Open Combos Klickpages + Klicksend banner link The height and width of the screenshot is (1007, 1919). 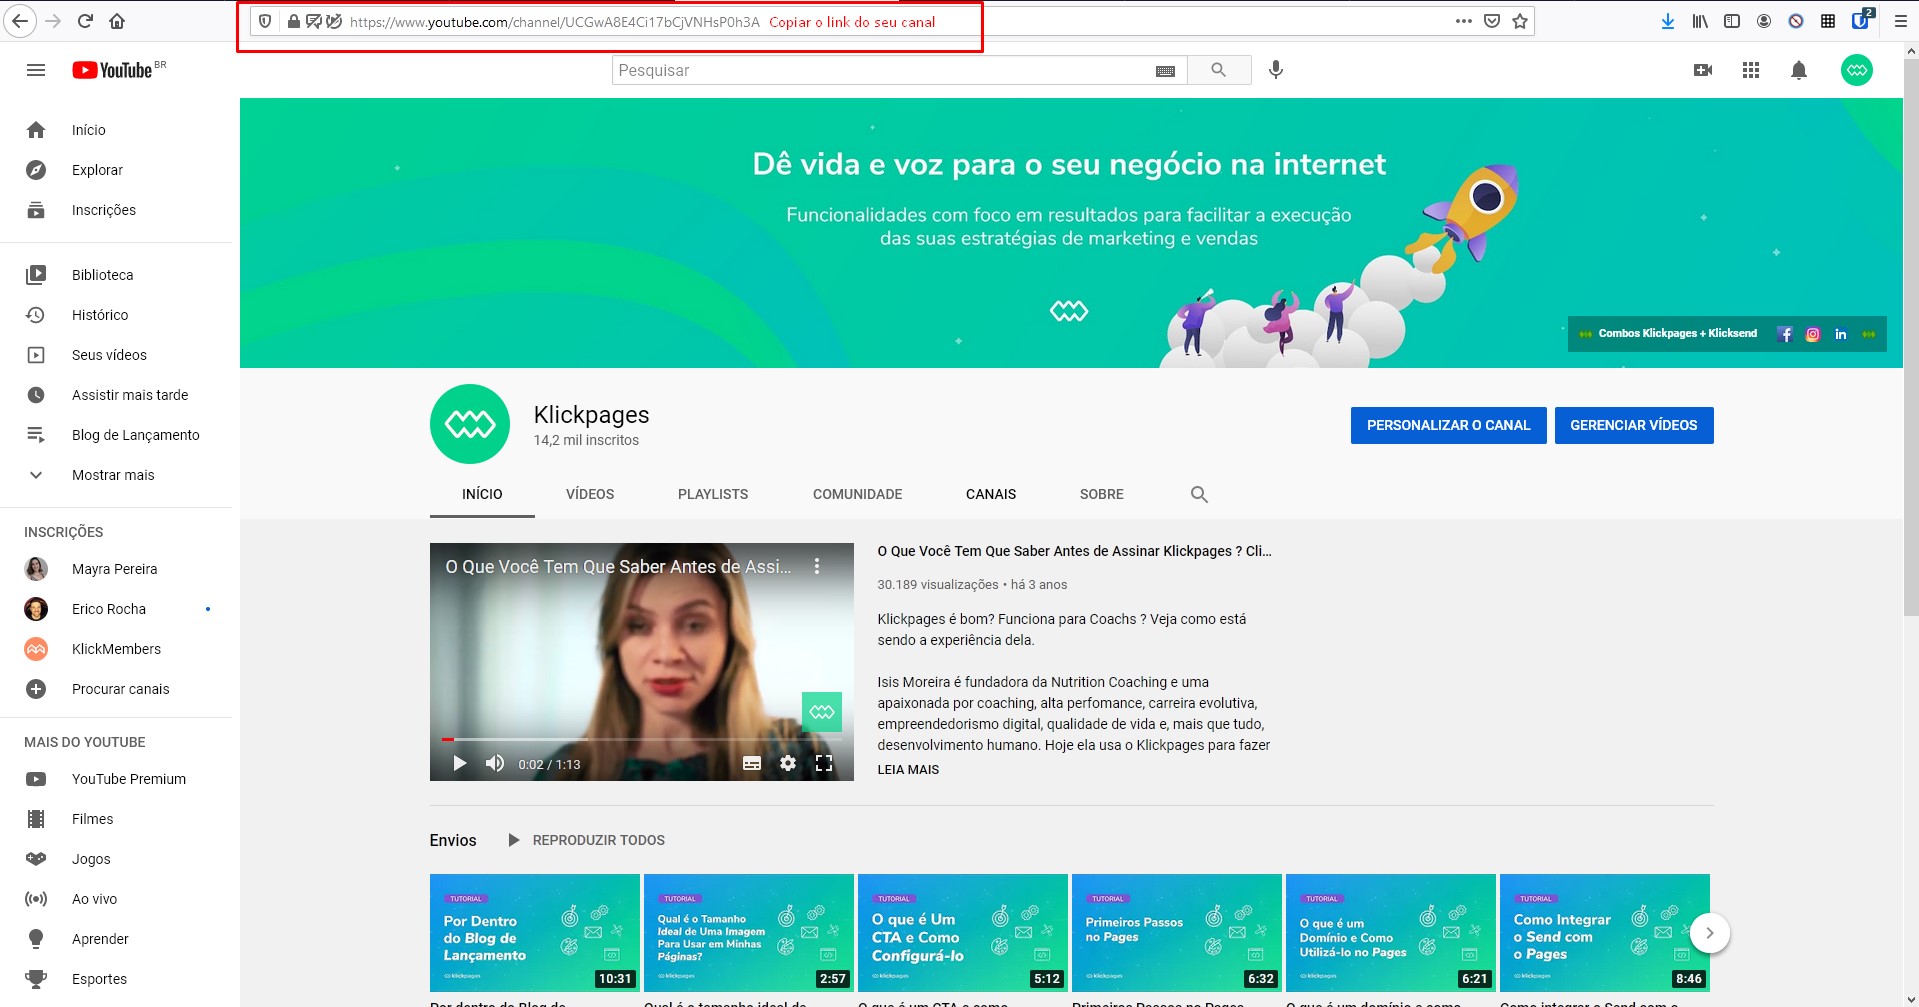1677,333
